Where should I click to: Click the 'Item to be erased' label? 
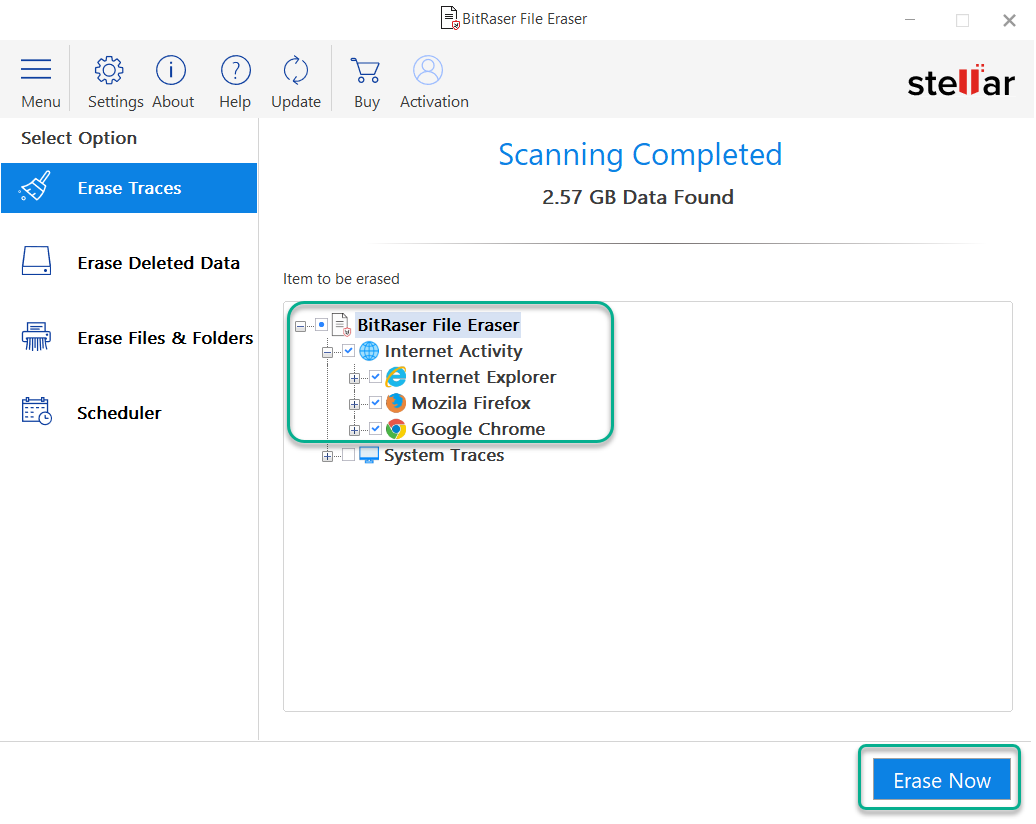pyautogui.click(x=341, y=279)
